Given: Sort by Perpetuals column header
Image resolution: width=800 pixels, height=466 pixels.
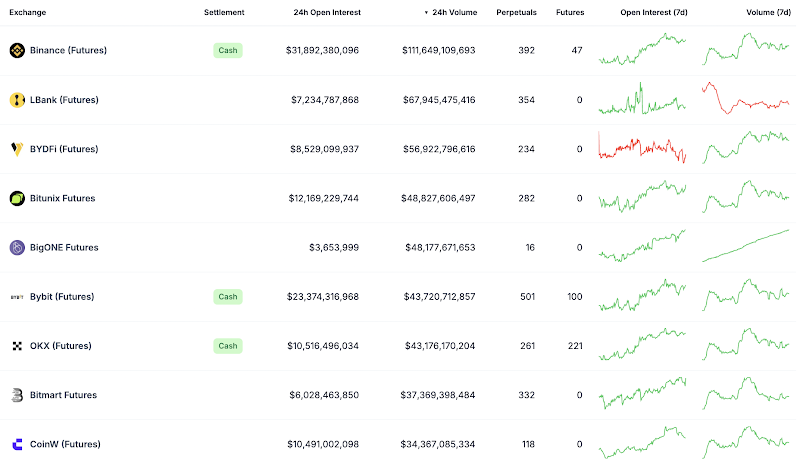Looking at the screenshot, I should 516,12.
